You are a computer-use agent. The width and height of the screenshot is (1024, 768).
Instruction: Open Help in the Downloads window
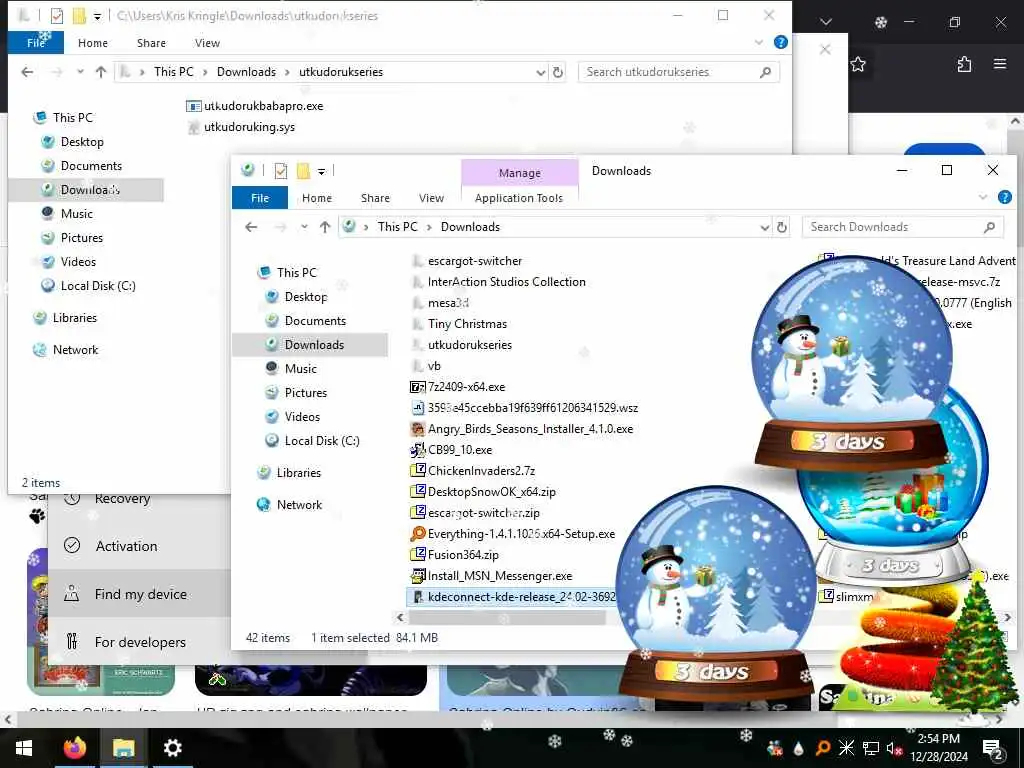[x=1005, y=197]
